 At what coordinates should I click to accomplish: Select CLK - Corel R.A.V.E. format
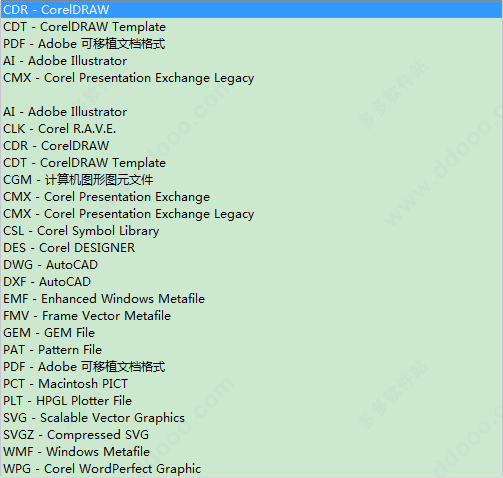[x=251, y=129]
